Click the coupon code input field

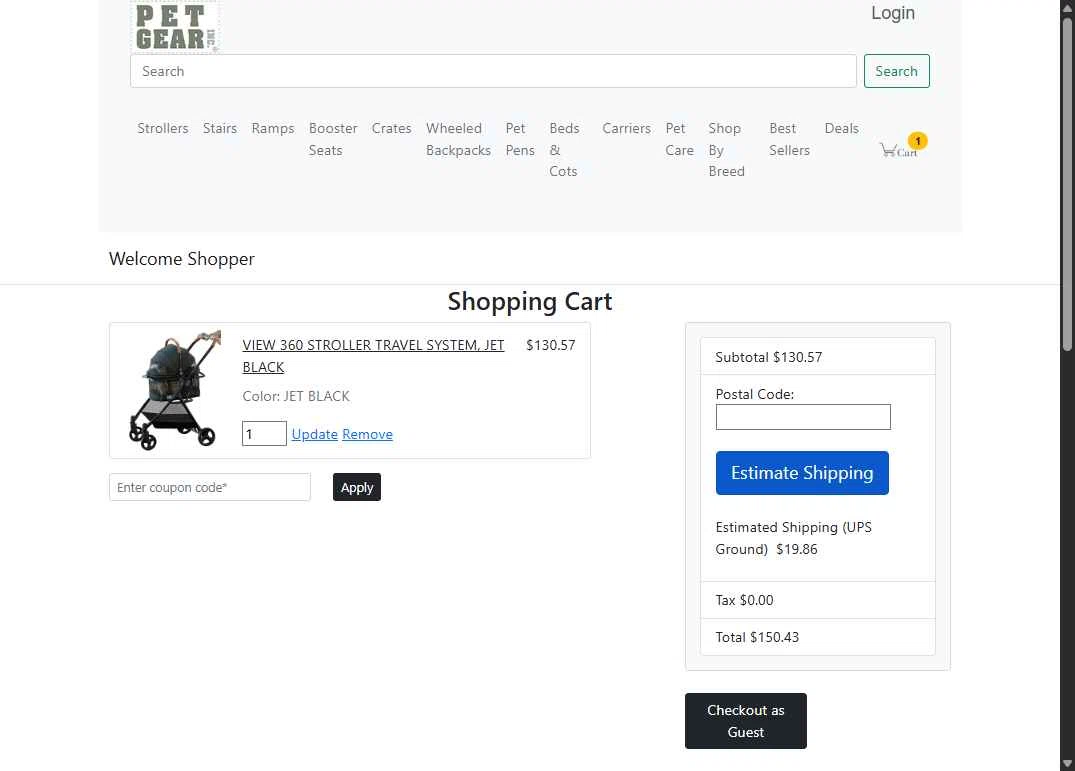tap(210, 487)
